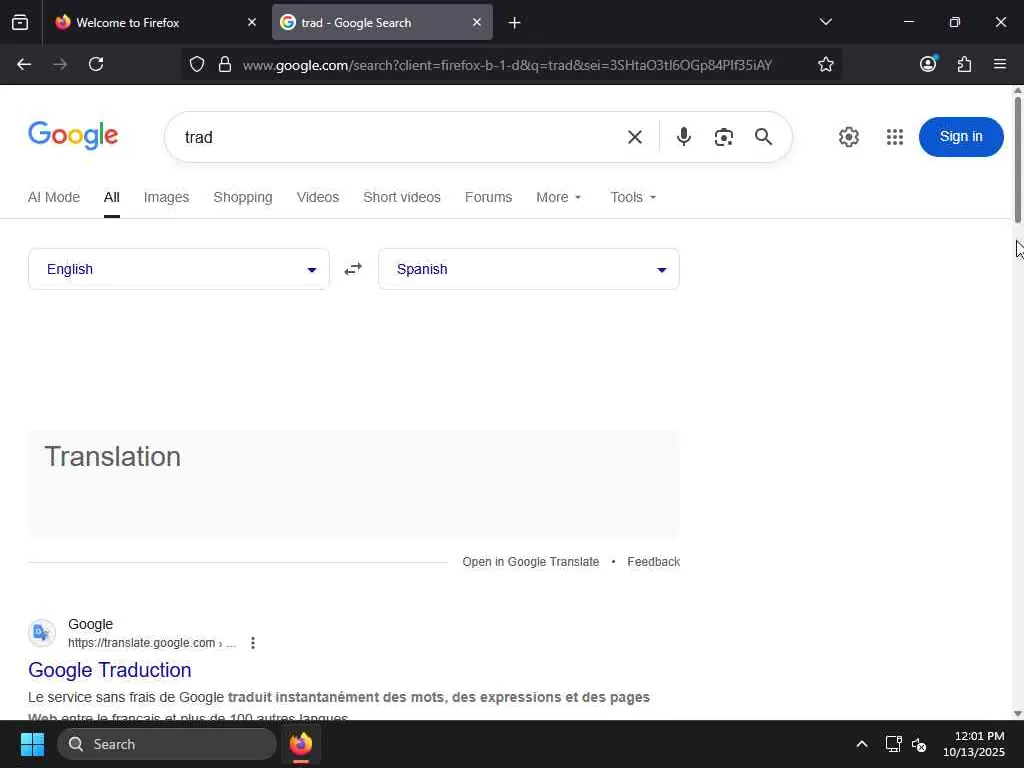Click the page vertical scrollbar thumb
Viewport: 1024px width, 768px height.
click(1017, 159)
